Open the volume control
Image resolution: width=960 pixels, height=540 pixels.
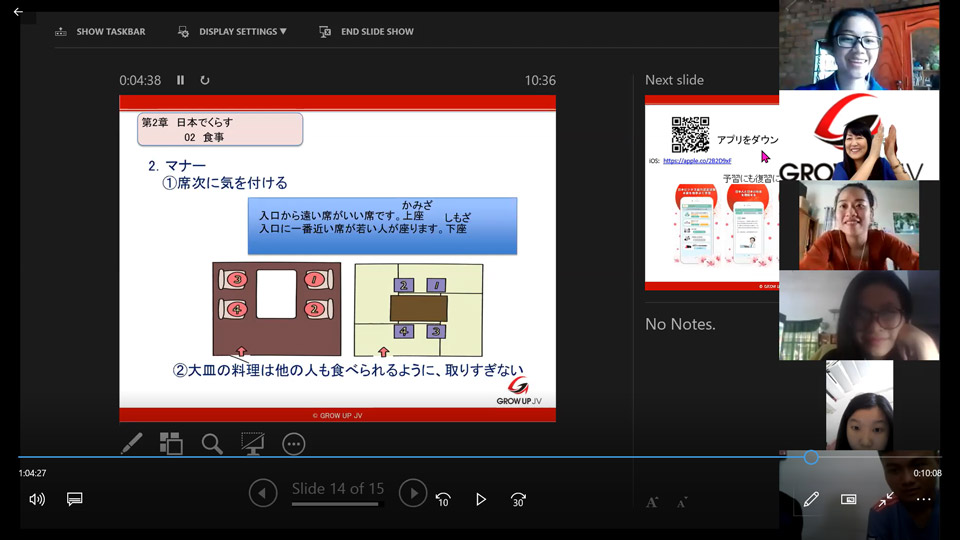click(x=37, y=500)
